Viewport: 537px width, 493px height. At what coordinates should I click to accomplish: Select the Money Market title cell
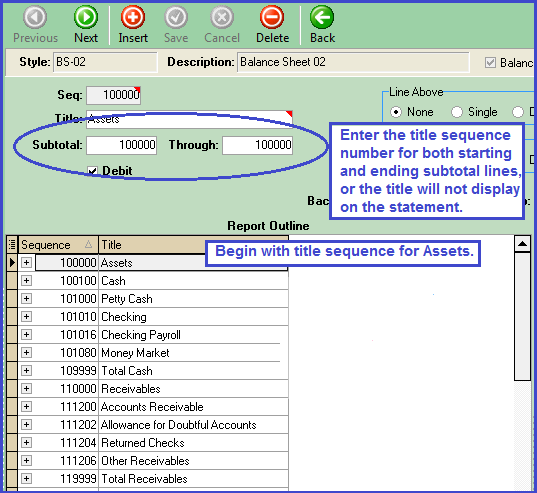(x=193, y=353)
